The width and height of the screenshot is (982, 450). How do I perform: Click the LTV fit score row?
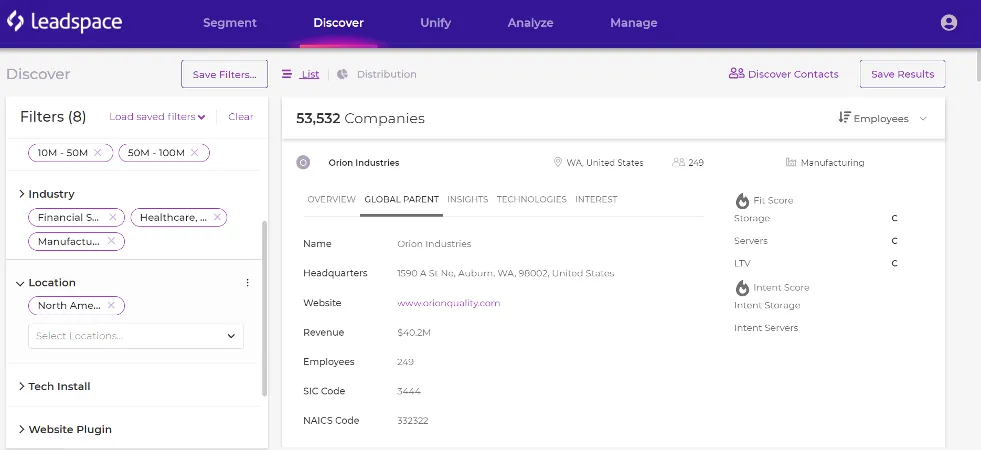point(816,263)
